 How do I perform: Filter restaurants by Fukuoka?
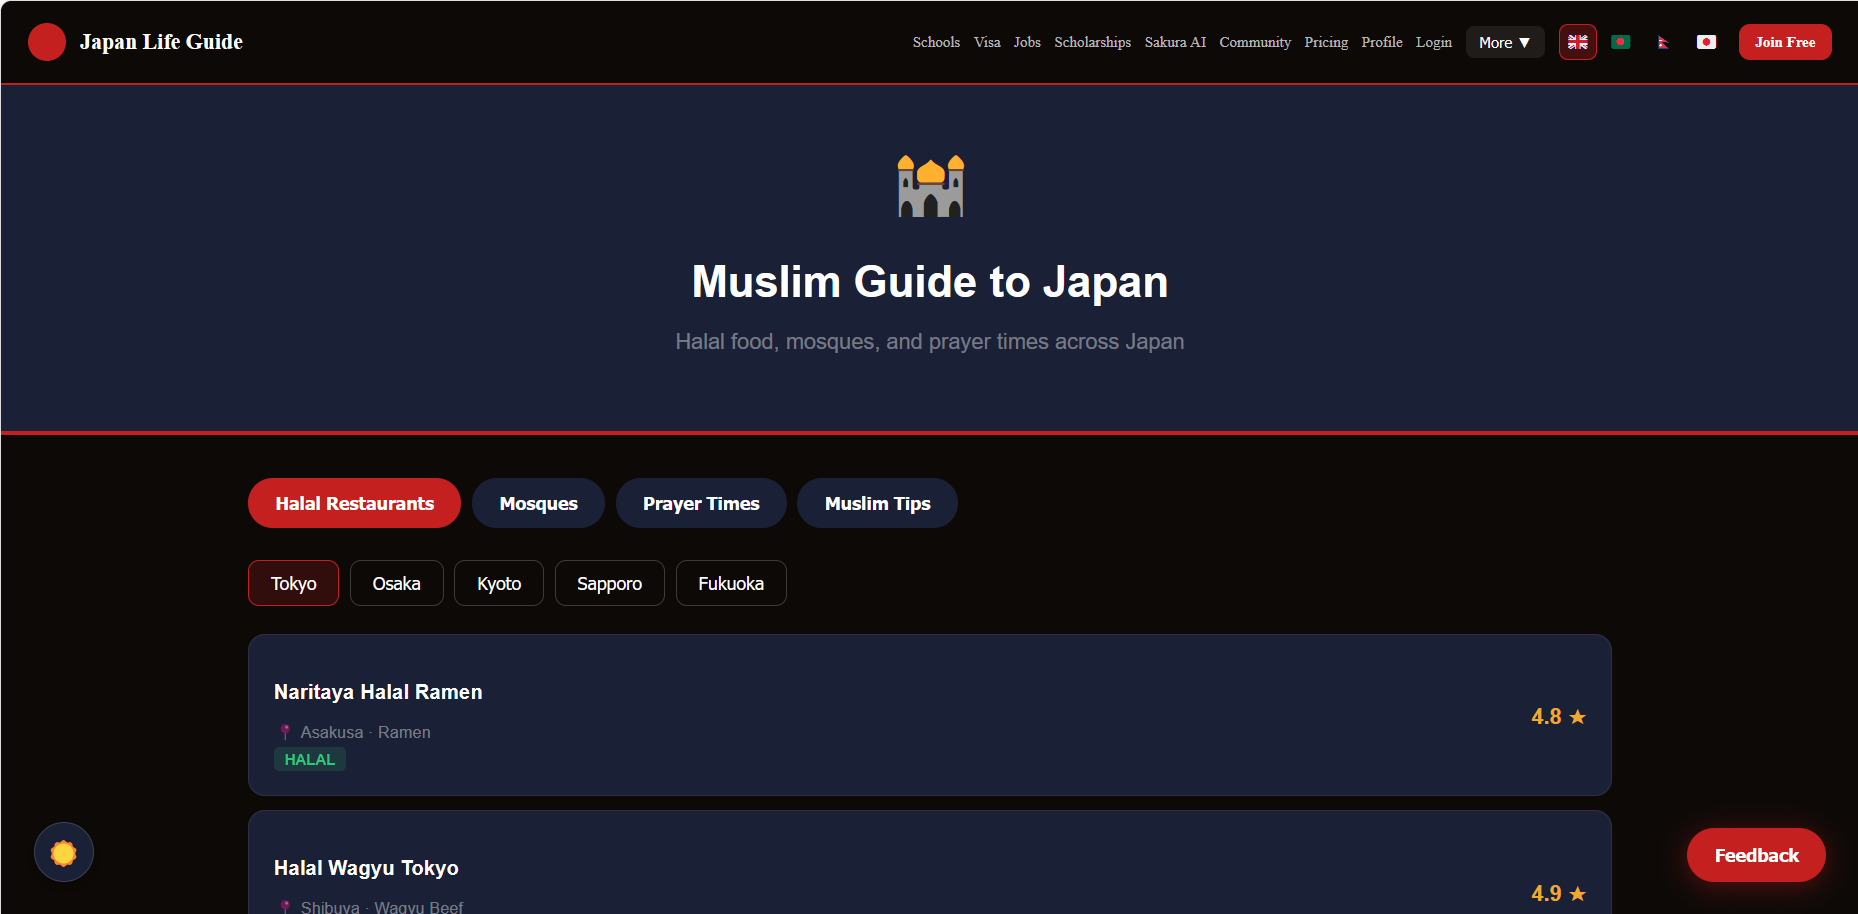coord(731,583)
